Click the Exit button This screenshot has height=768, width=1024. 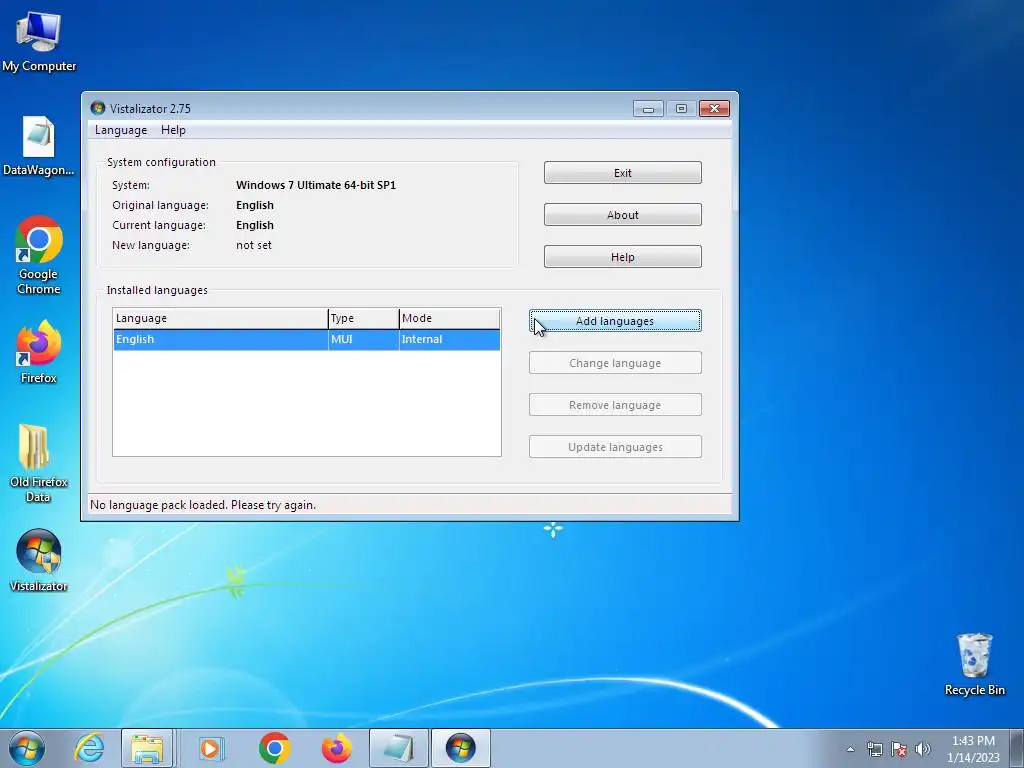622,173
